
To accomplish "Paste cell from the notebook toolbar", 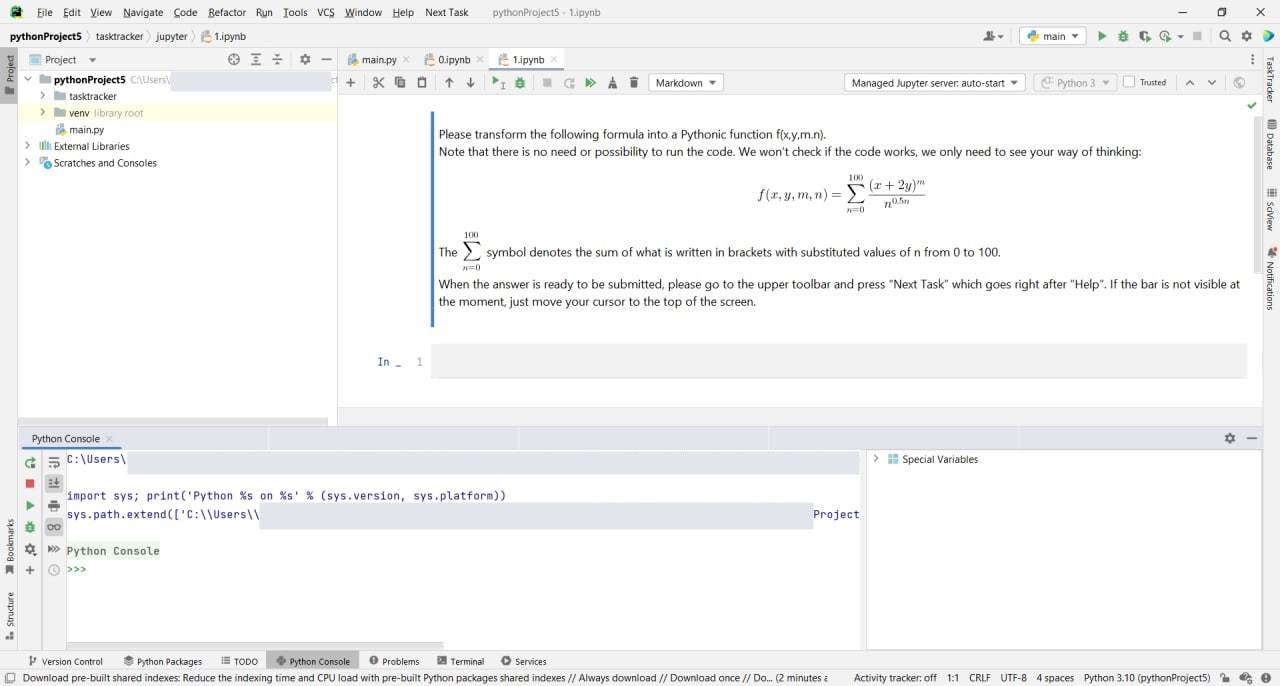I will coord(422,83).
